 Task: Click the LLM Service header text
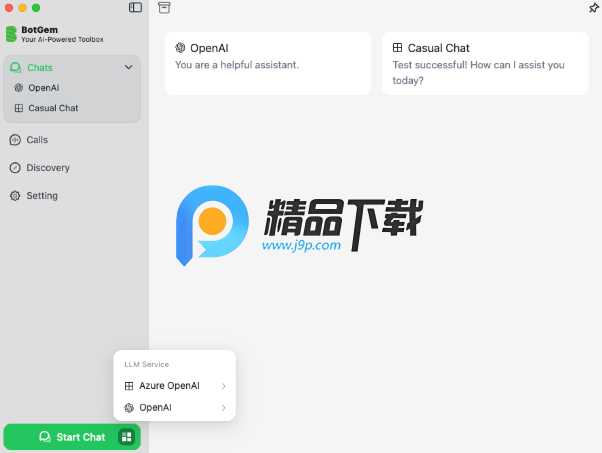pyautogui.click(x=147, y=364)
